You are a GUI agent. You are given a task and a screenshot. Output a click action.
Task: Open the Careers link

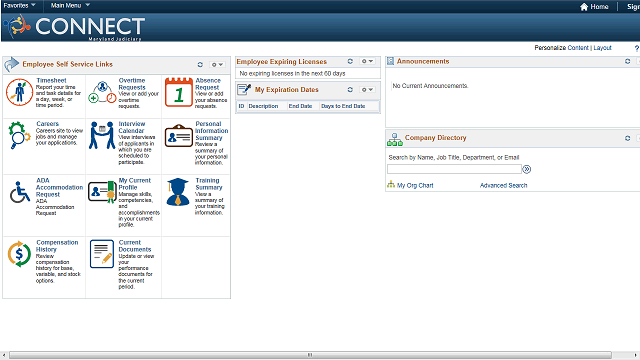(x=47, y=124)
